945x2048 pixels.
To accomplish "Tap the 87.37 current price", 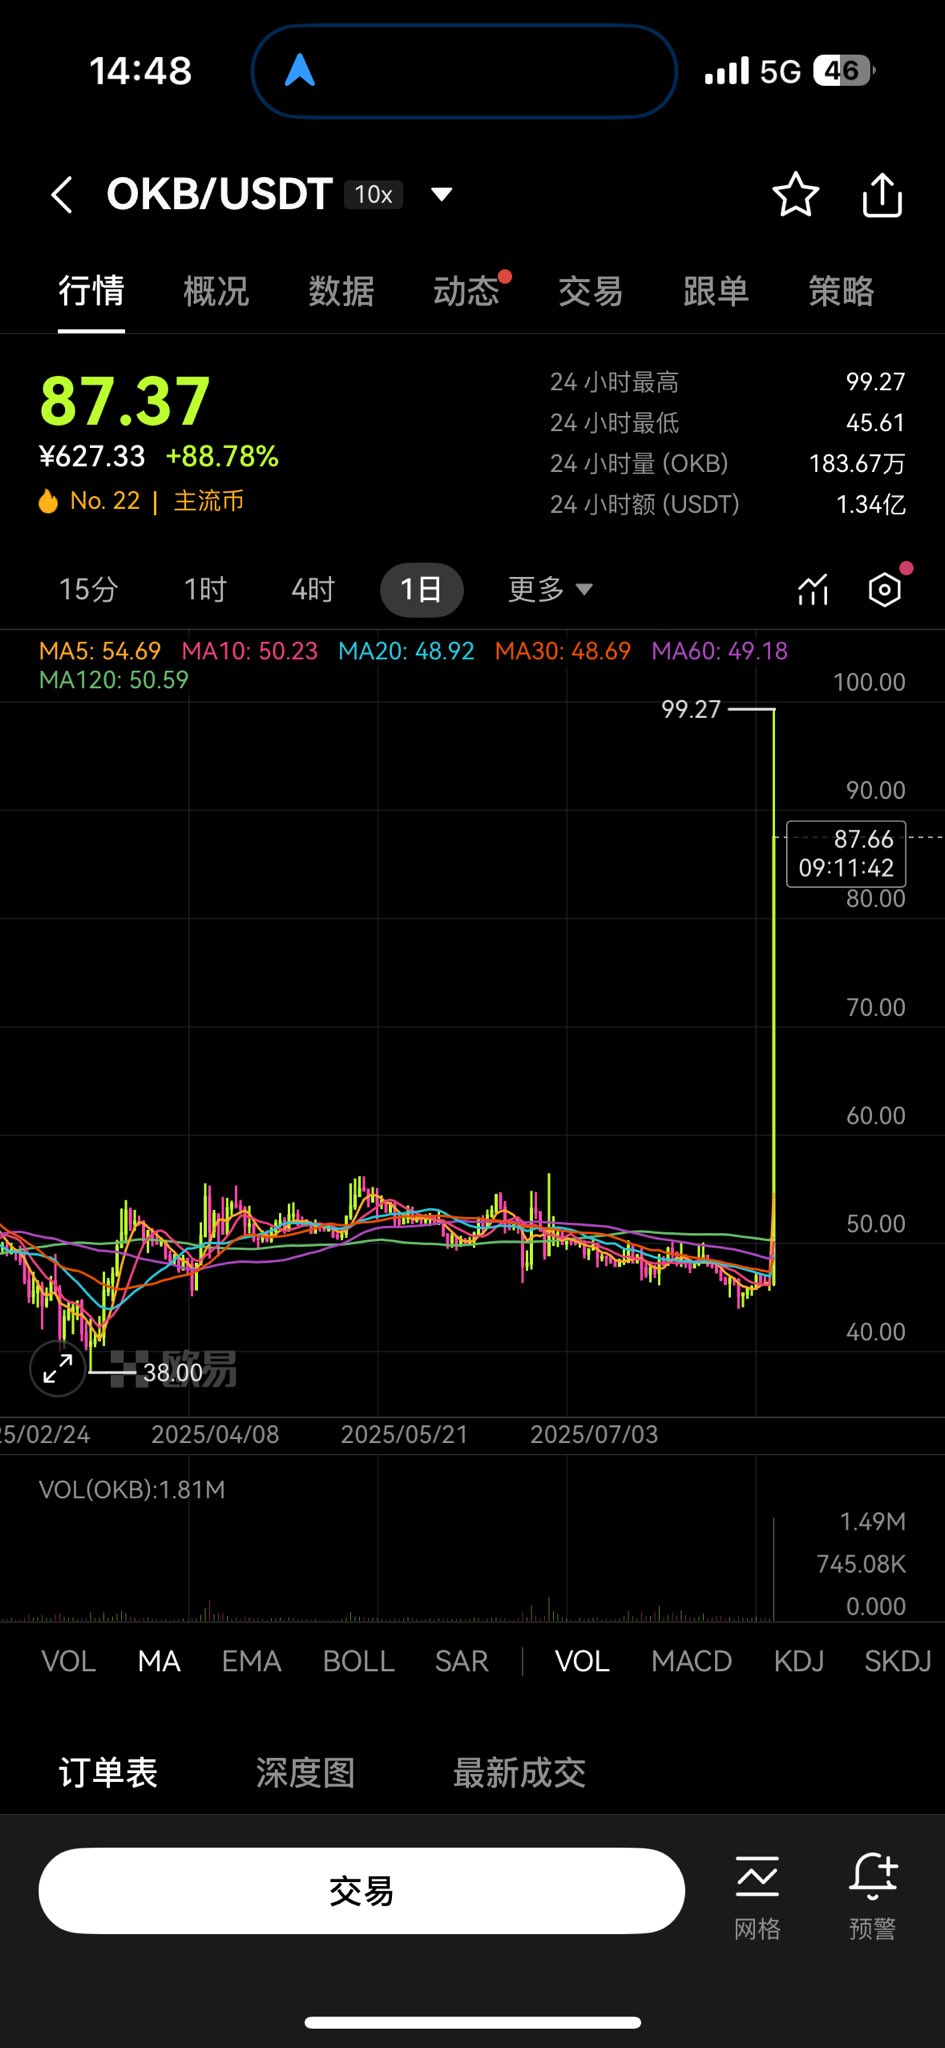I will click(x=125, y=402).
